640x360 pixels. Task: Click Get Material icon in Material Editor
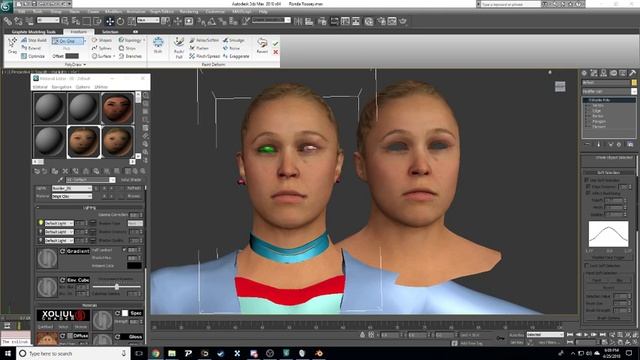click(x=37, y=171)
